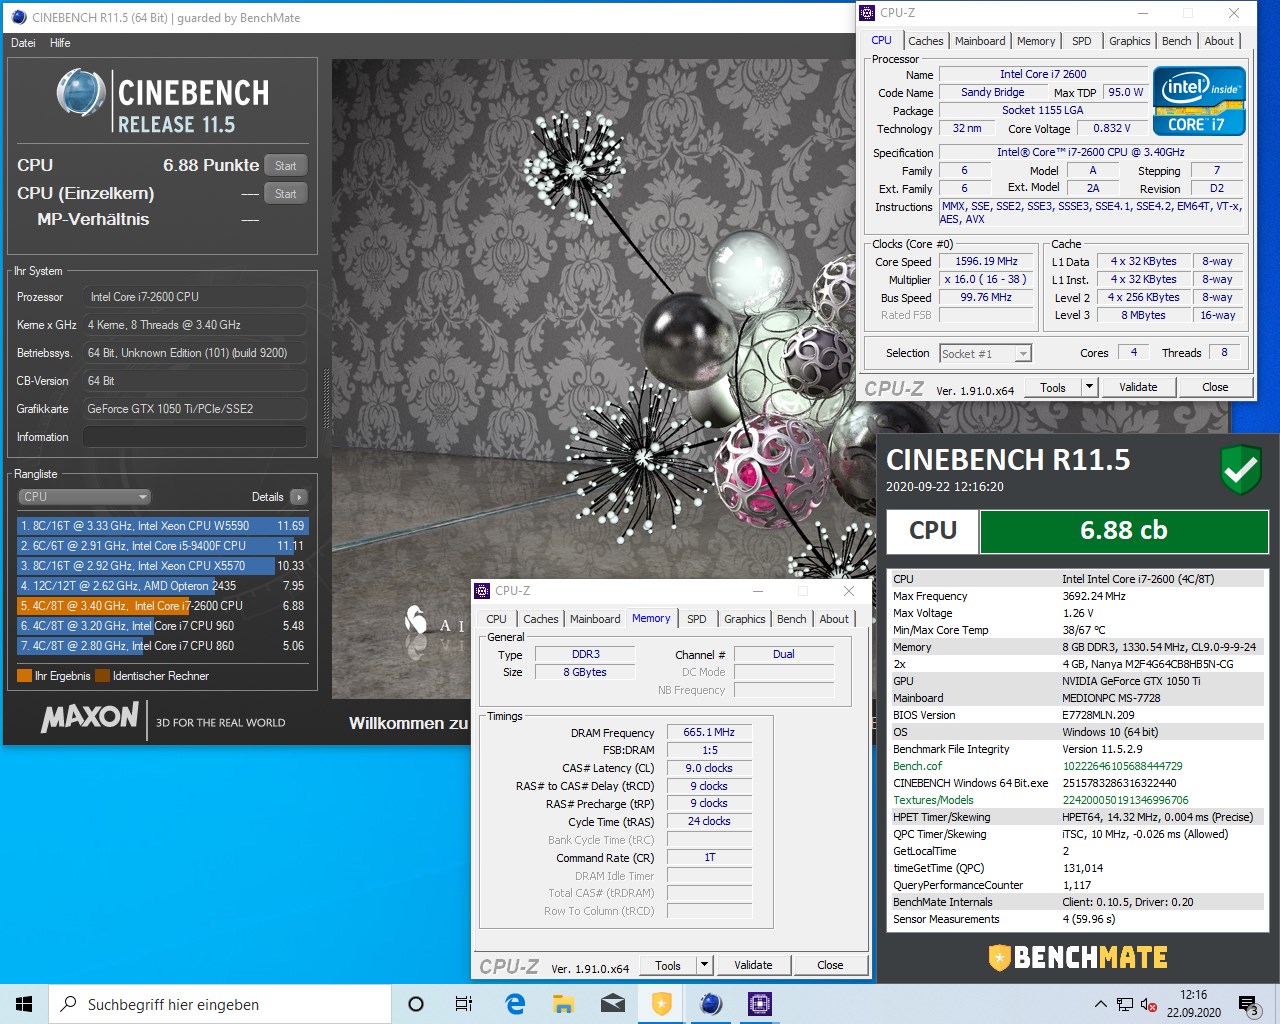
Task: Click the BenchMate logo at bottom
Action: (x=1078, y=957)
